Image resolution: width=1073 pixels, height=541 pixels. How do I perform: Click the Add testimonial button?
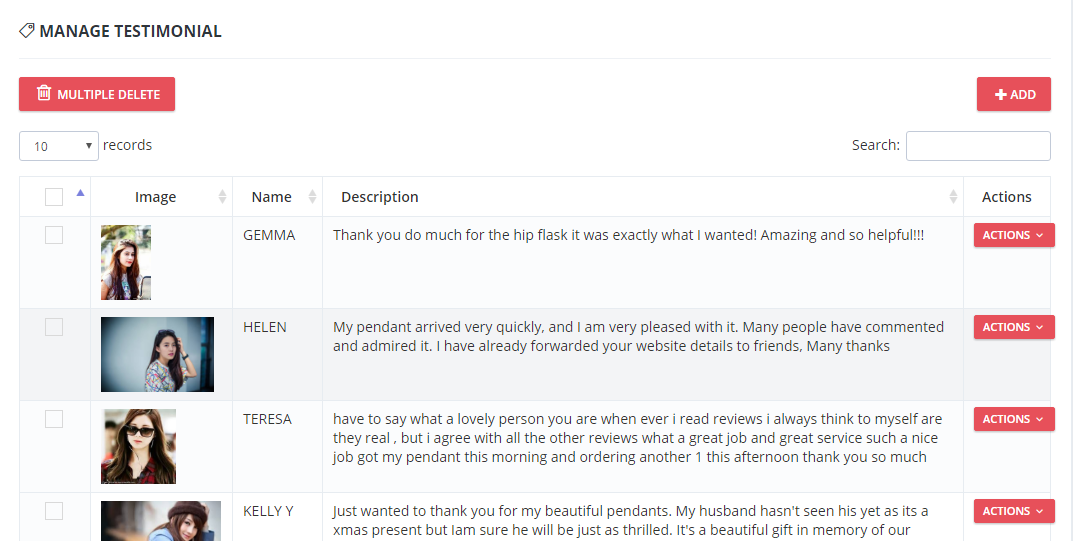[x=1013, y=94]
